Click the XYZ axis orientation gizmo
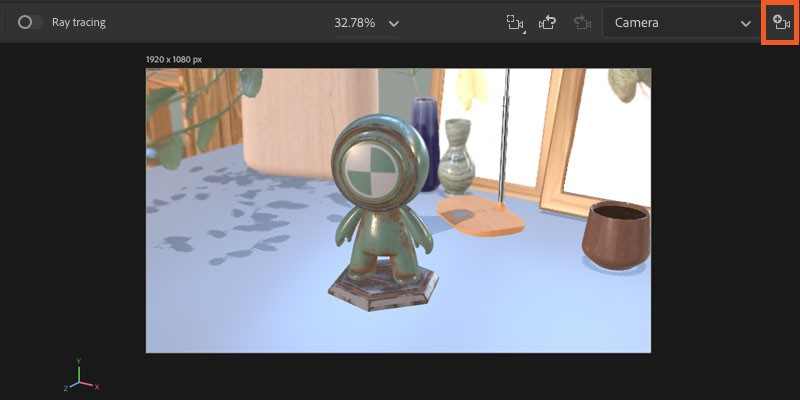Viewport: 800px width, 400px height. (81, 376)
